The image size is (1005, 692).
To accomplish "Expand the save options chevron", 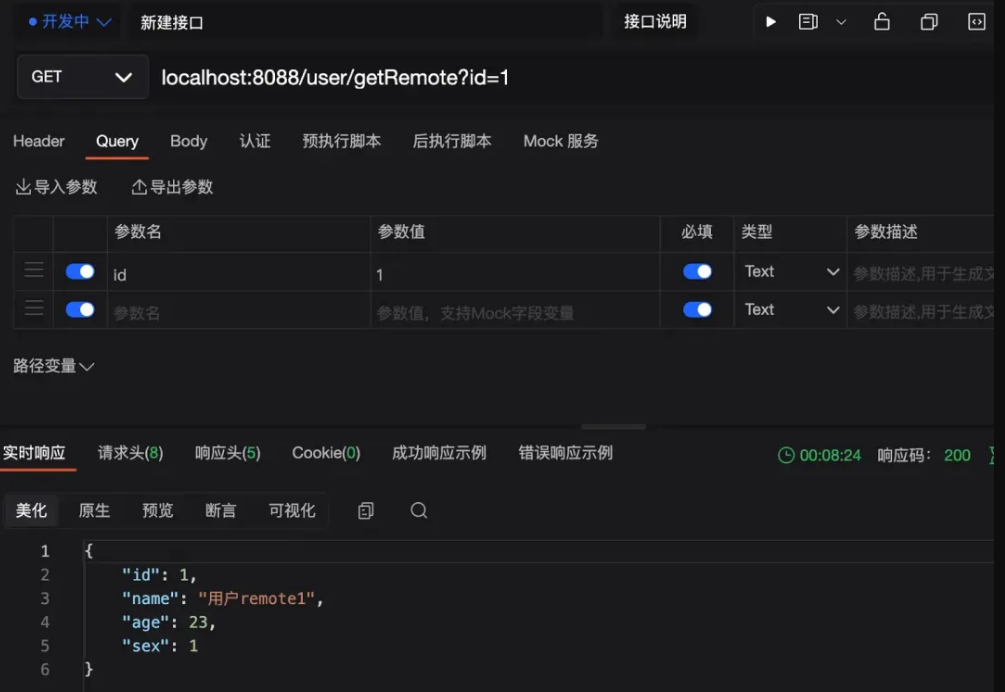I will coord(842,23).
